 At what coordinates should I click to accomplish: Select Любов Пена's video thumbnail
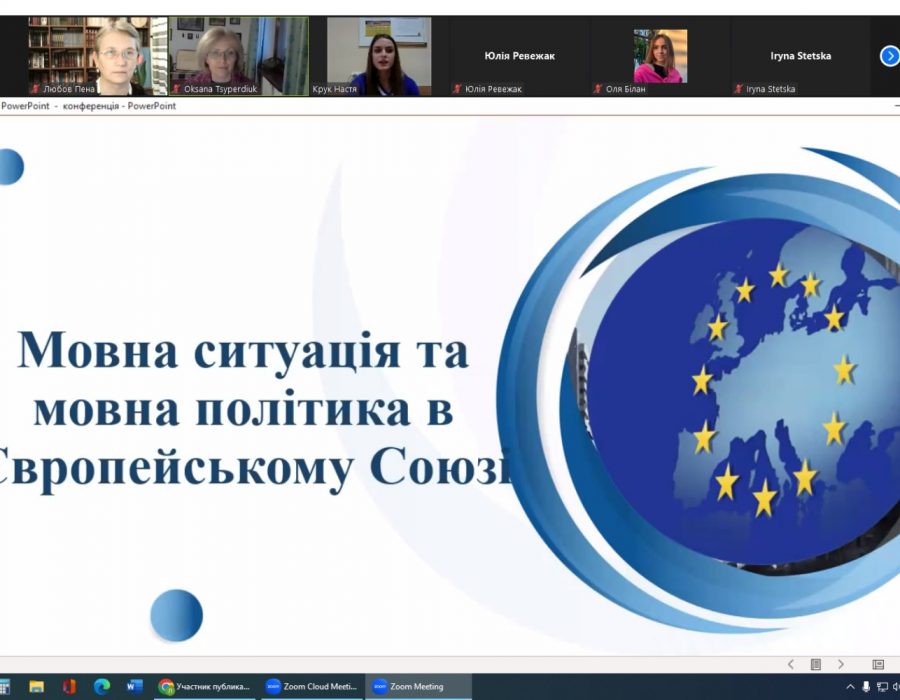pos(97,56)
